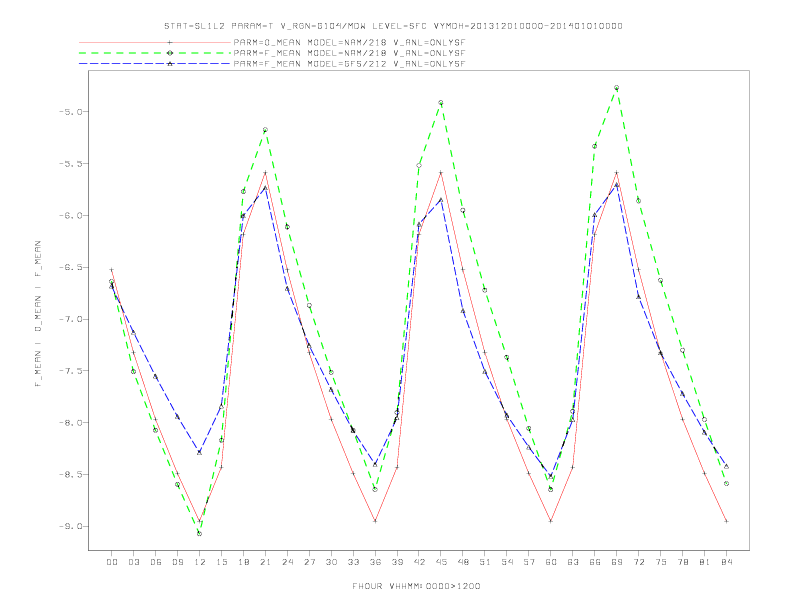
Task: Click the vertical axis label F_MEAN | O_MEAN | F_MEAN
Action: click(38, 314)
